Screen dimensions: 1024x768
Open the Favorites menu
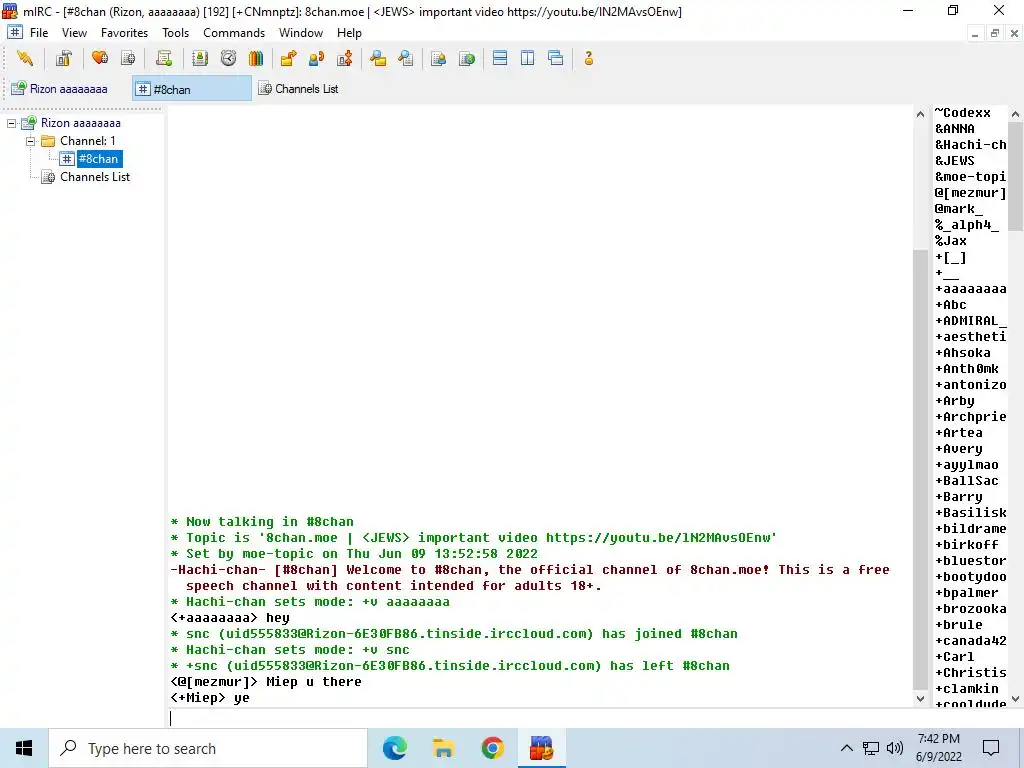click(124, 33)
